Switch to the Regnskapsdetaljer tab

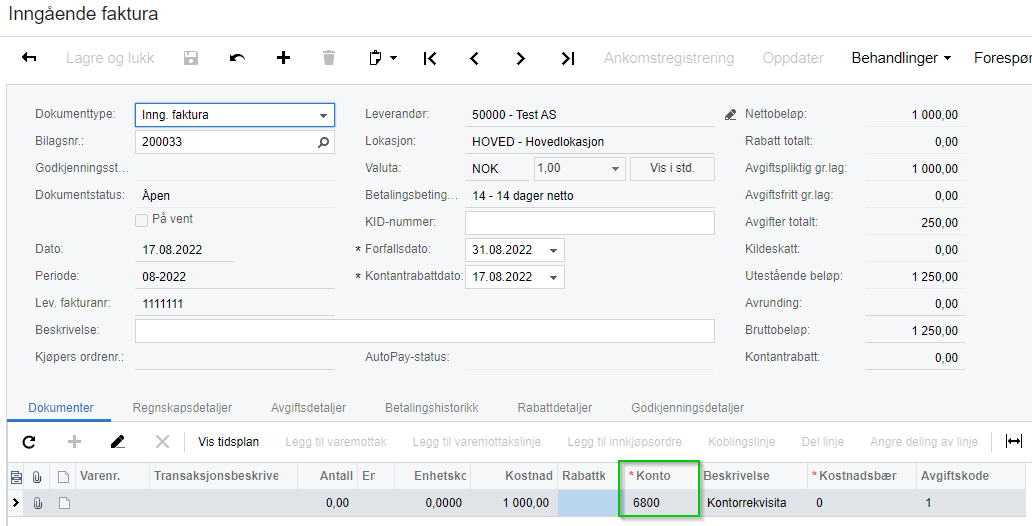click(x=182, y=408)
